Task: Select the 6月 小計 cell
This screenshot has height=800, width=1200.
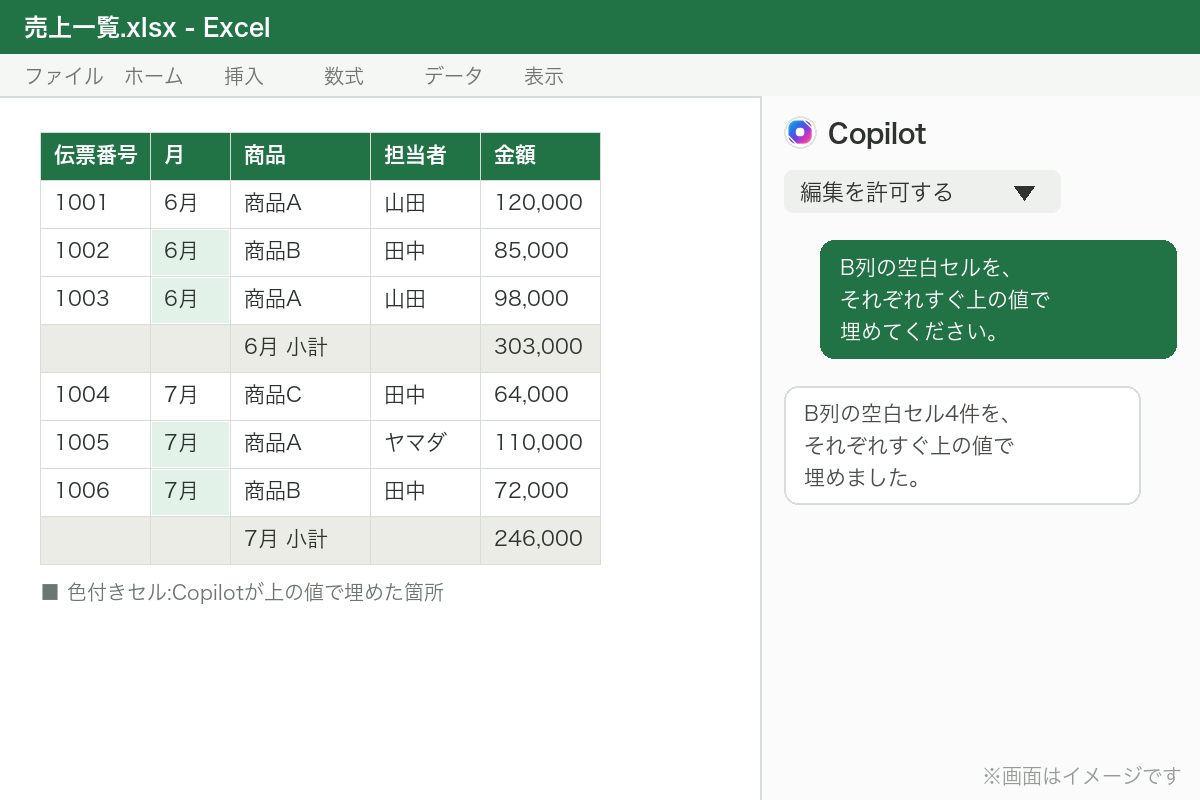Action: [x=301, y=348]
